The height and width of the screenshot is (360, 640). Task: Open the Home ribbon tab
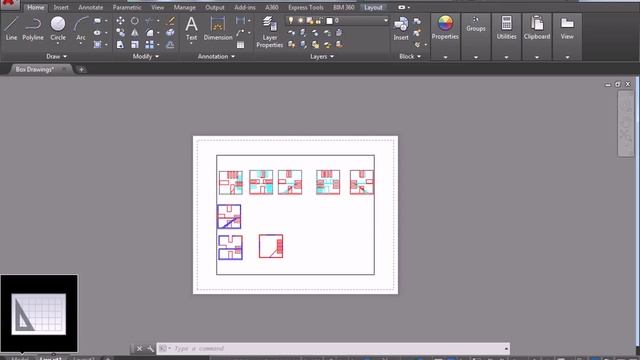[x=36, y=7]
